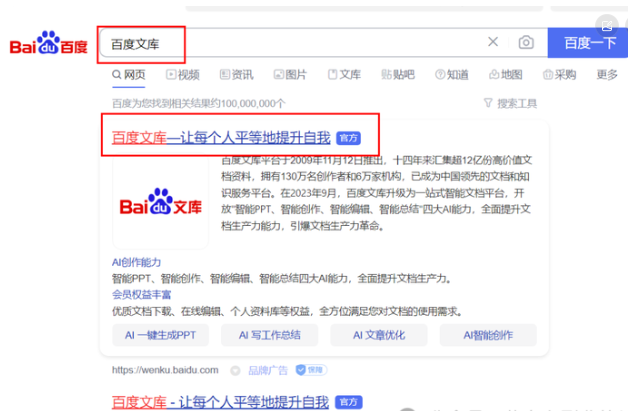Clear the search box with X
Screen dimensions: 628x411
(x=493, y=42)
